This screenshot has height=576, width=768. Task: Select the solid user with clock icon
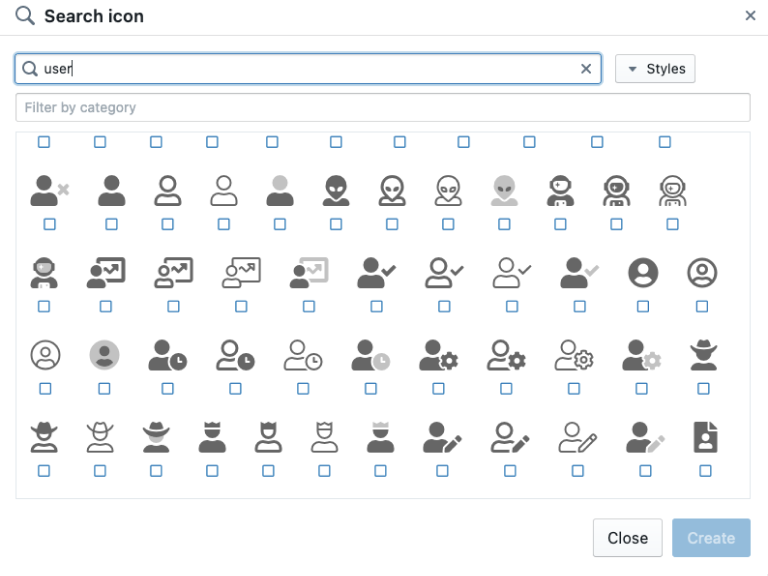(168, 355)
